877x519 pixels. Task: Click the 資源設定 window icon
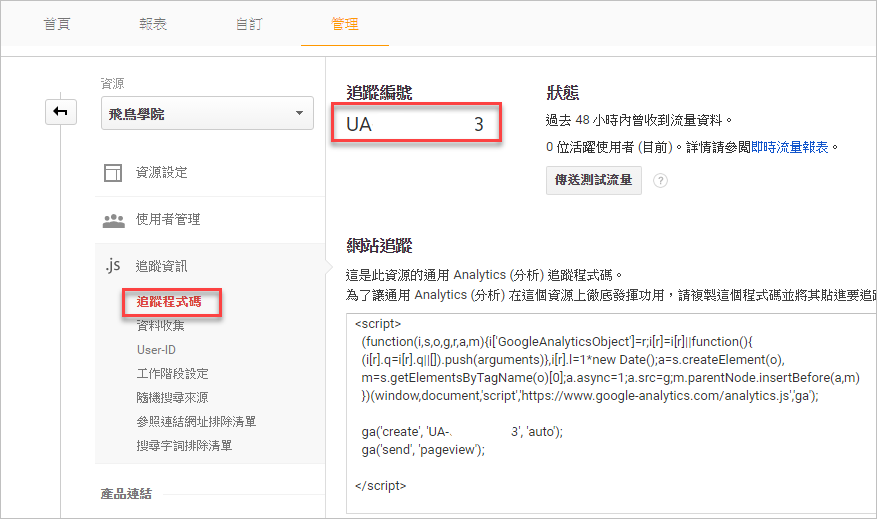113,173
